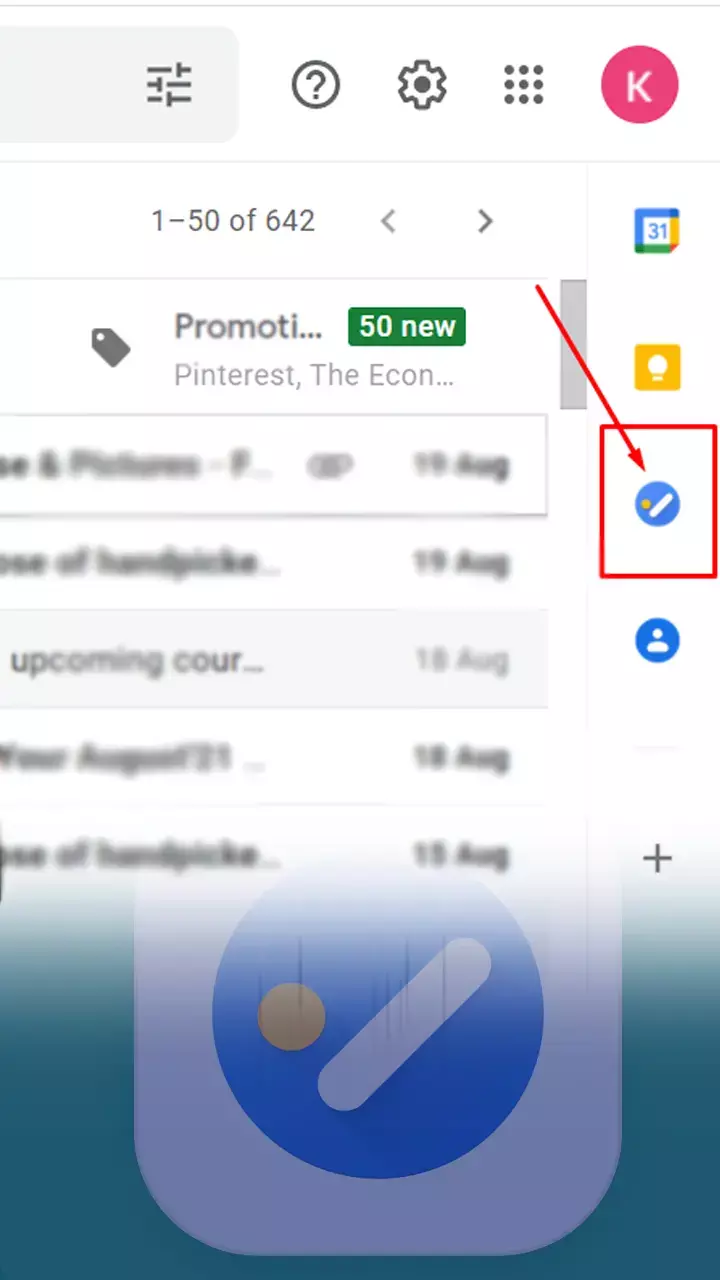
Task: Open the Support help icon
Action: click(x=316, y=85)
